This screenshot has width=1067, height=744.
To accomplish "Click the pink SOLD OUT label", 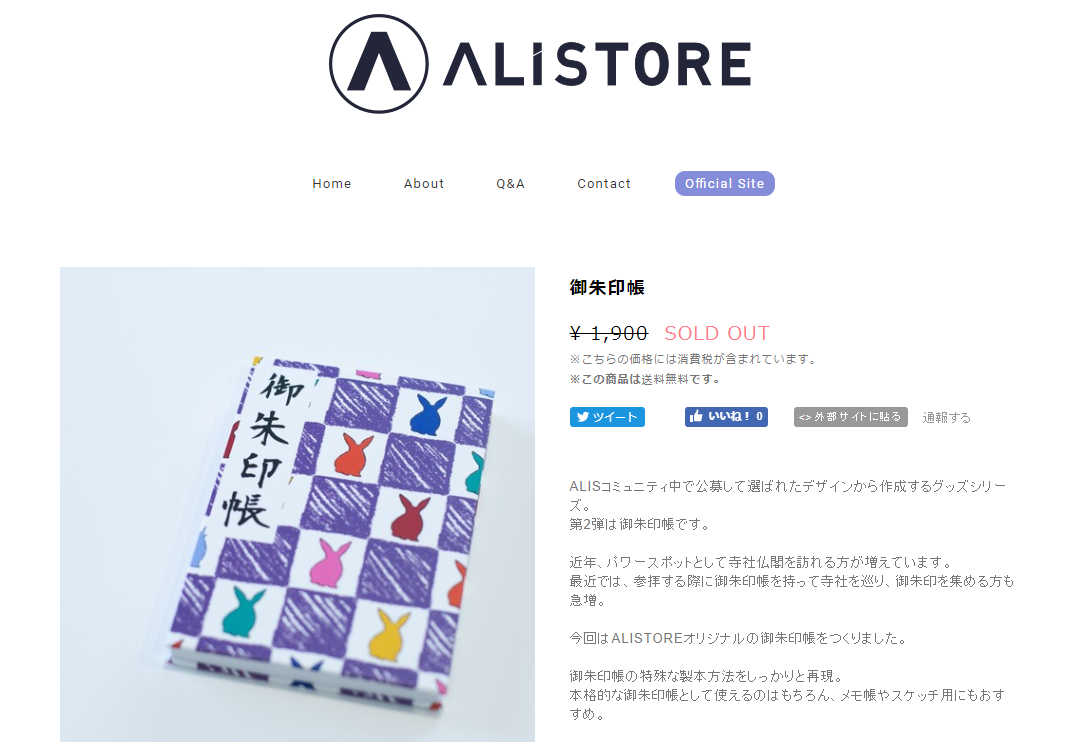I will (x=717, y=333).
